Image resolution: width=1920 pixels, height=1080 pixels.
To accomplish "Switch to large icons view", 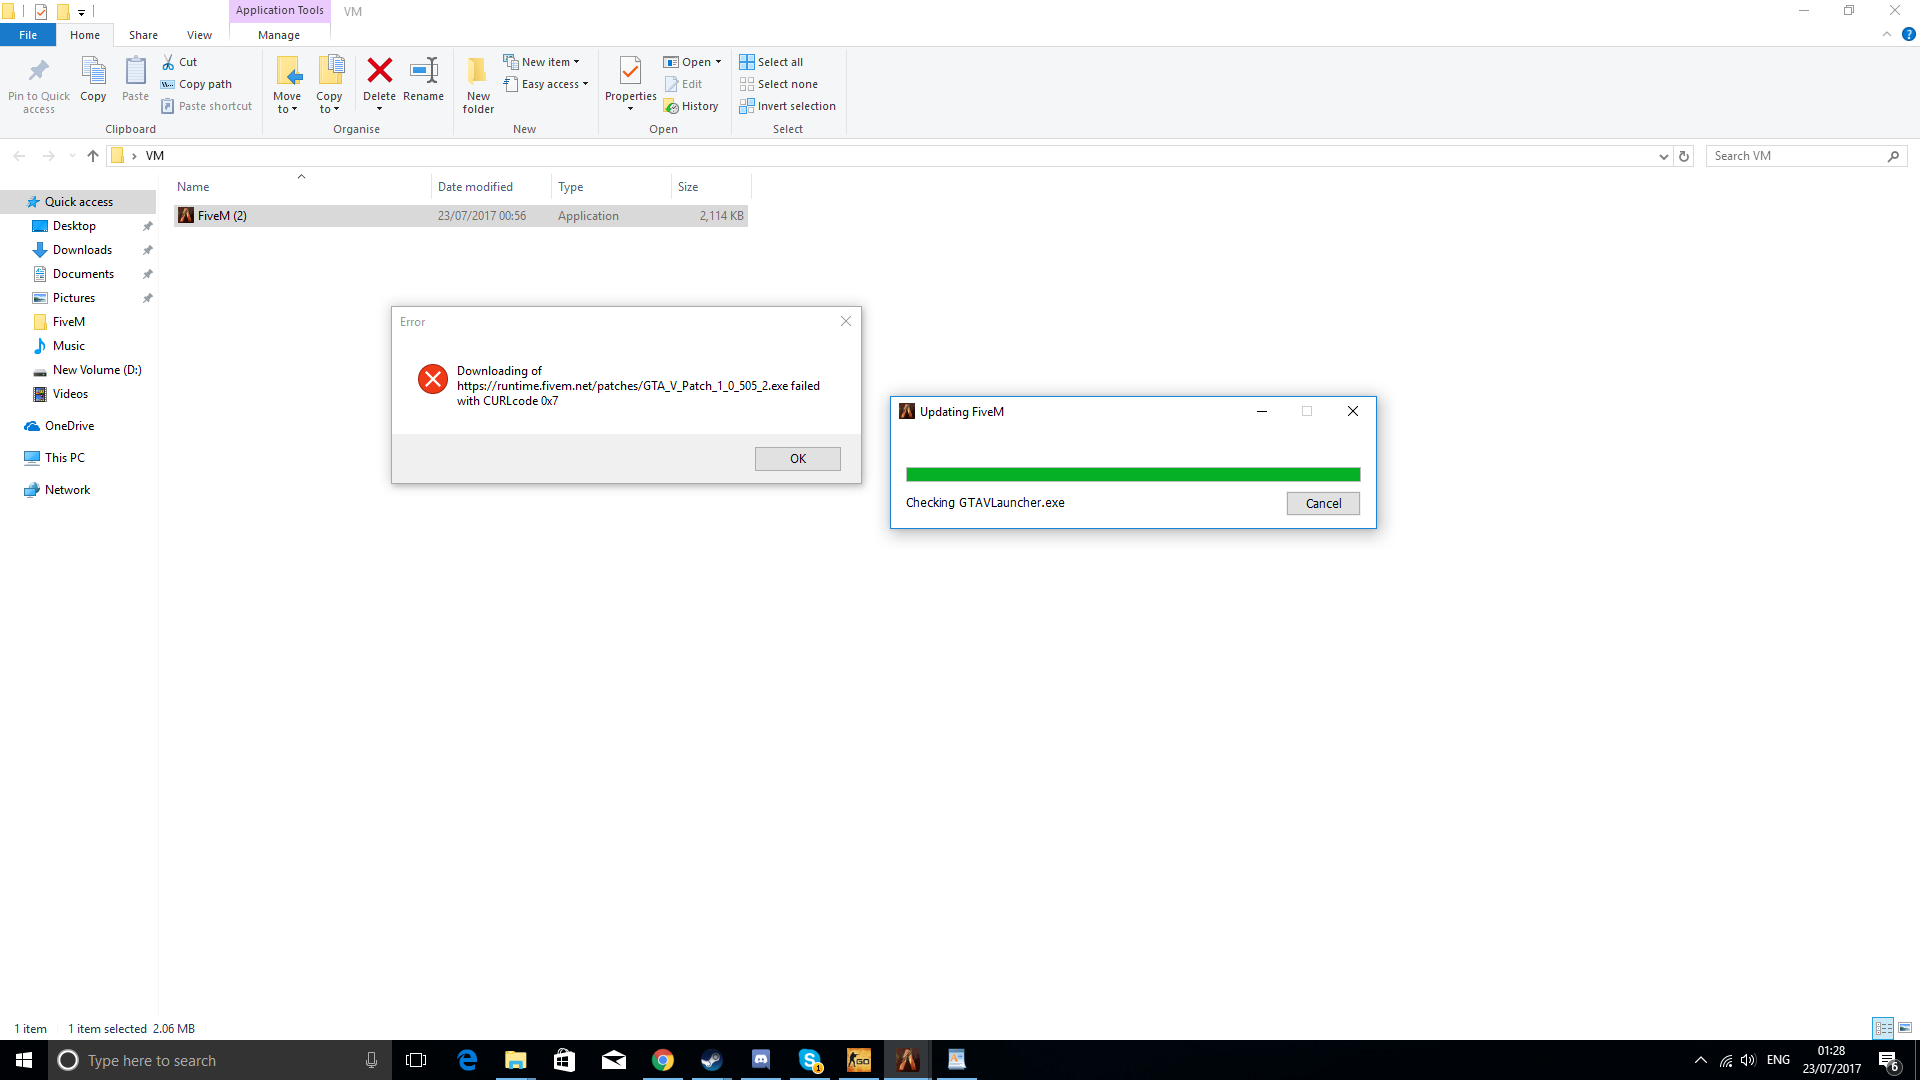I will pyautogui.click(x=1905, y=1028).
